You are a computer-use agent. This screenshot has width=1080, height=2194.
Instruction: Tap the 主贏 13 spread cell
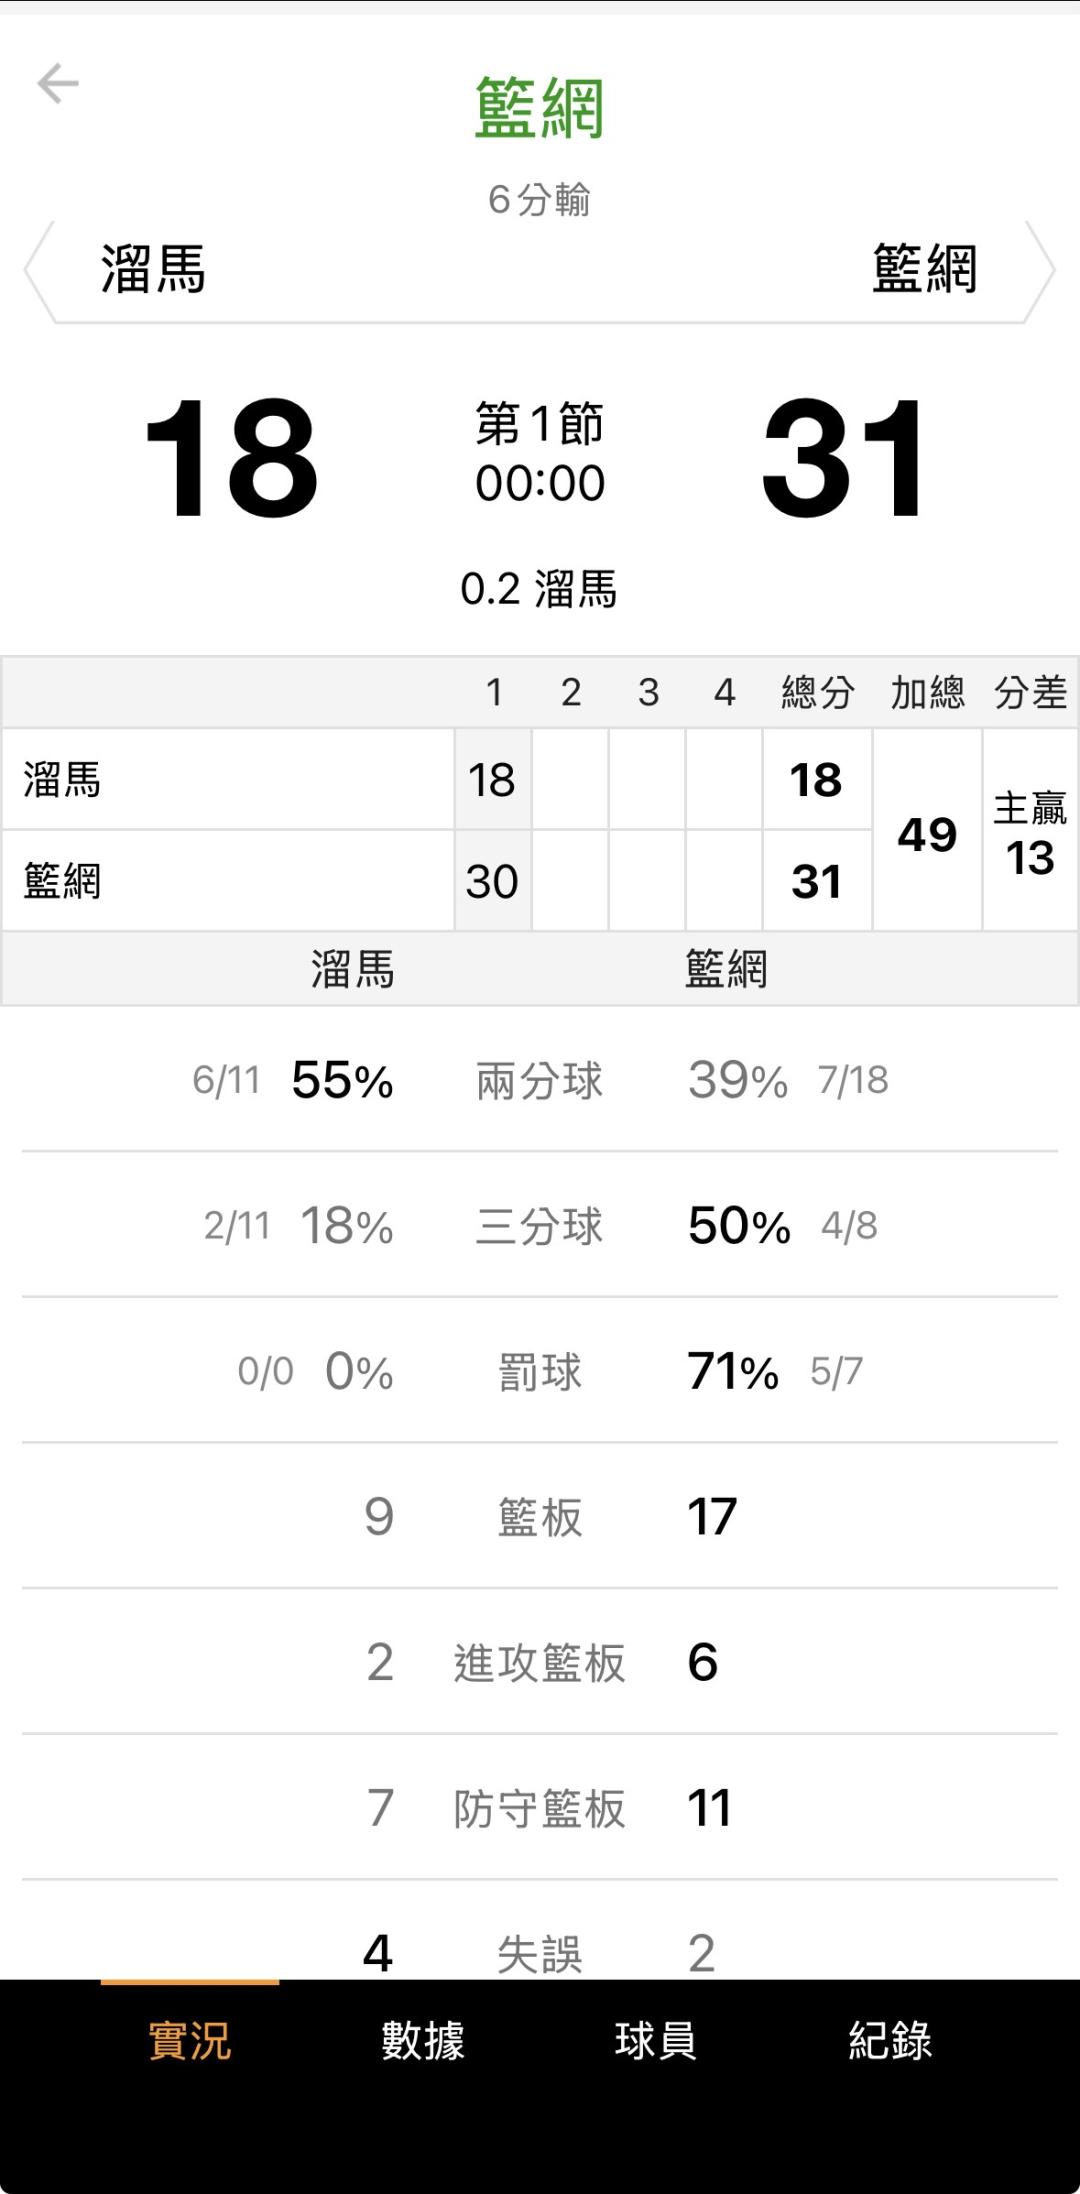[x=1030, y=834]
